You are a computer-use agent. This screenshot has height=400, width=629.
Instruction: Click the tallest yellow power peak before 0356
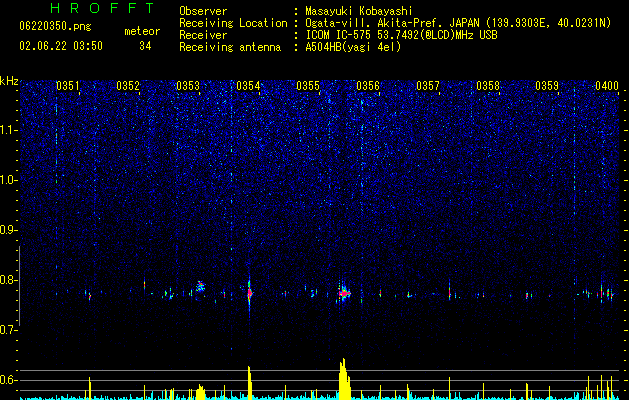tap(344, 379)
